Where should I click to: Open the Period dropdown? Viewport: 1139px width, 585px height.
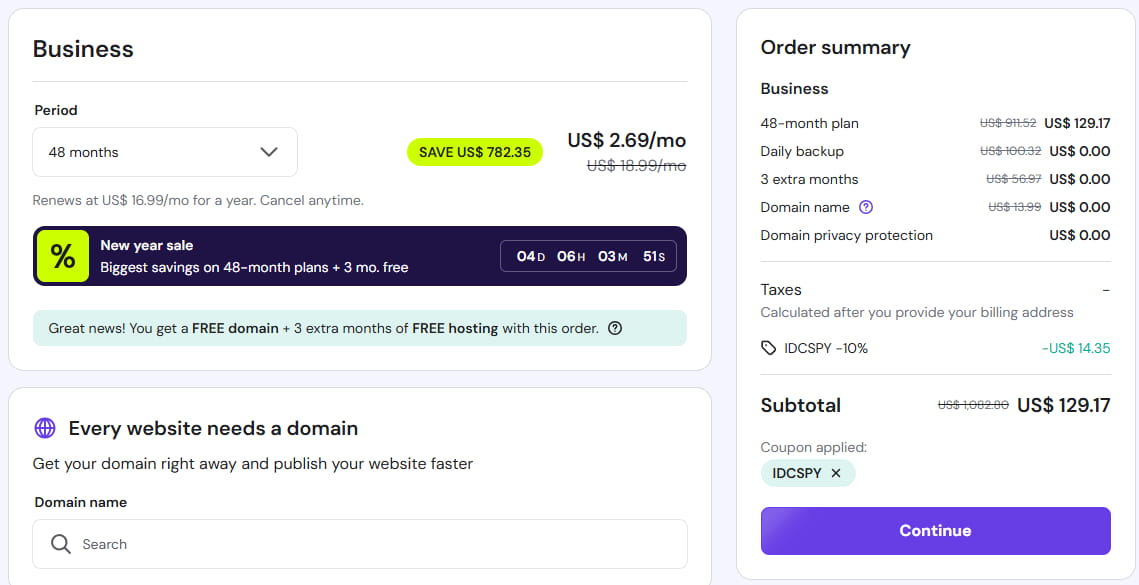coord(165,152)
